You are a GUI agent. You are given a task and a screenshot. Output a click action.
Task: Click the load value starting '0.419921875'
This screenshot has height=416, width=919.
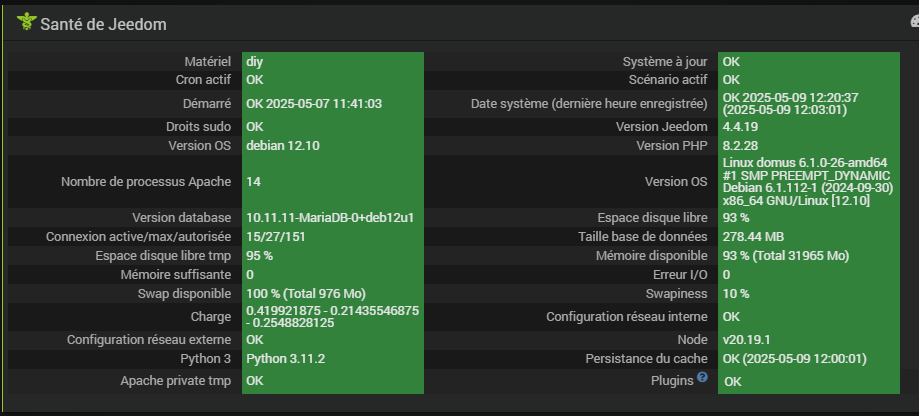[x=333, y=316]
